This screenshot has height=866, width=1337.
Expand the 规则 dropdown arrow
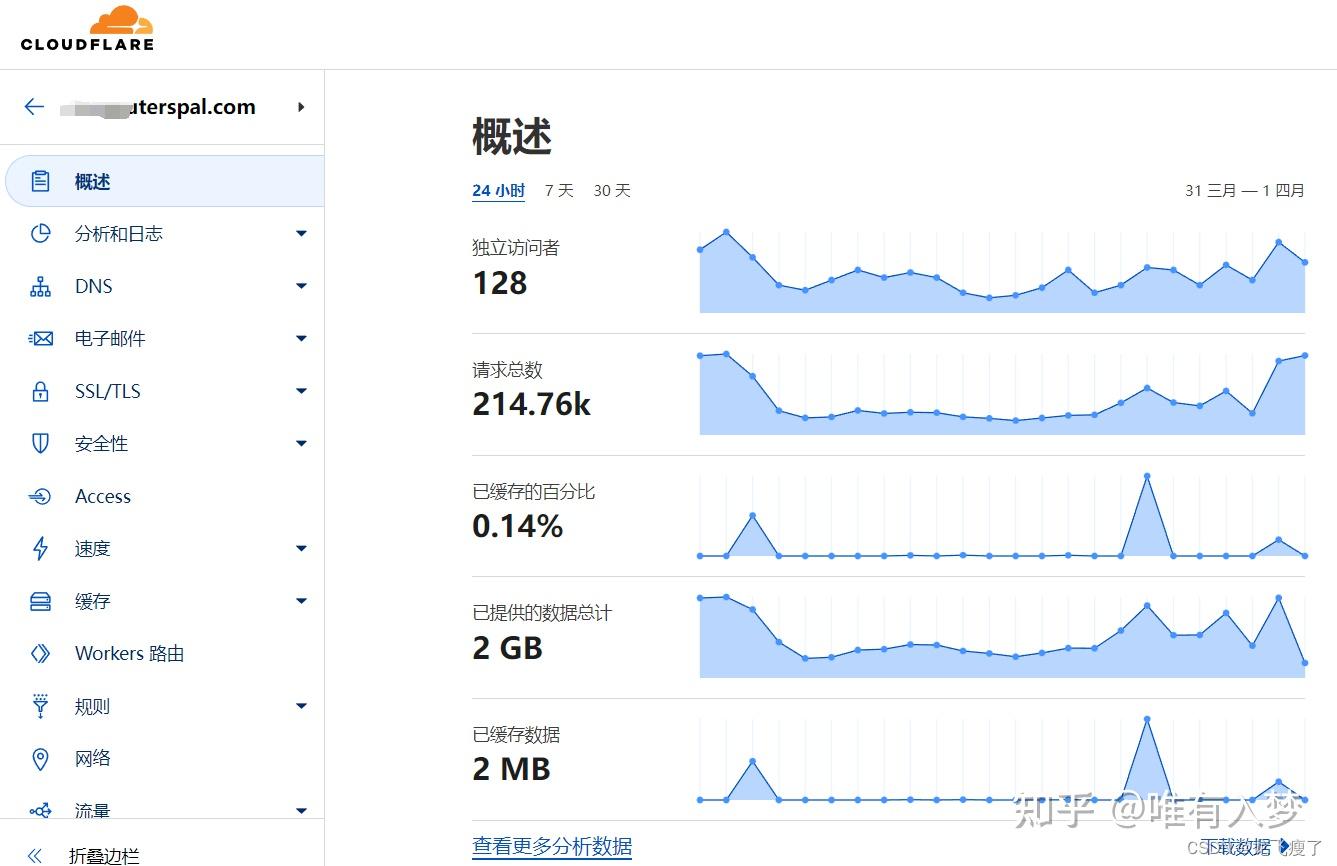tap(301, 706)
